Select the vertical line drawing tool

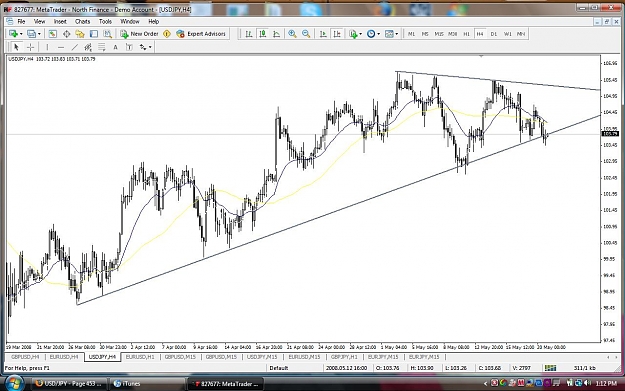click(47, 47)
